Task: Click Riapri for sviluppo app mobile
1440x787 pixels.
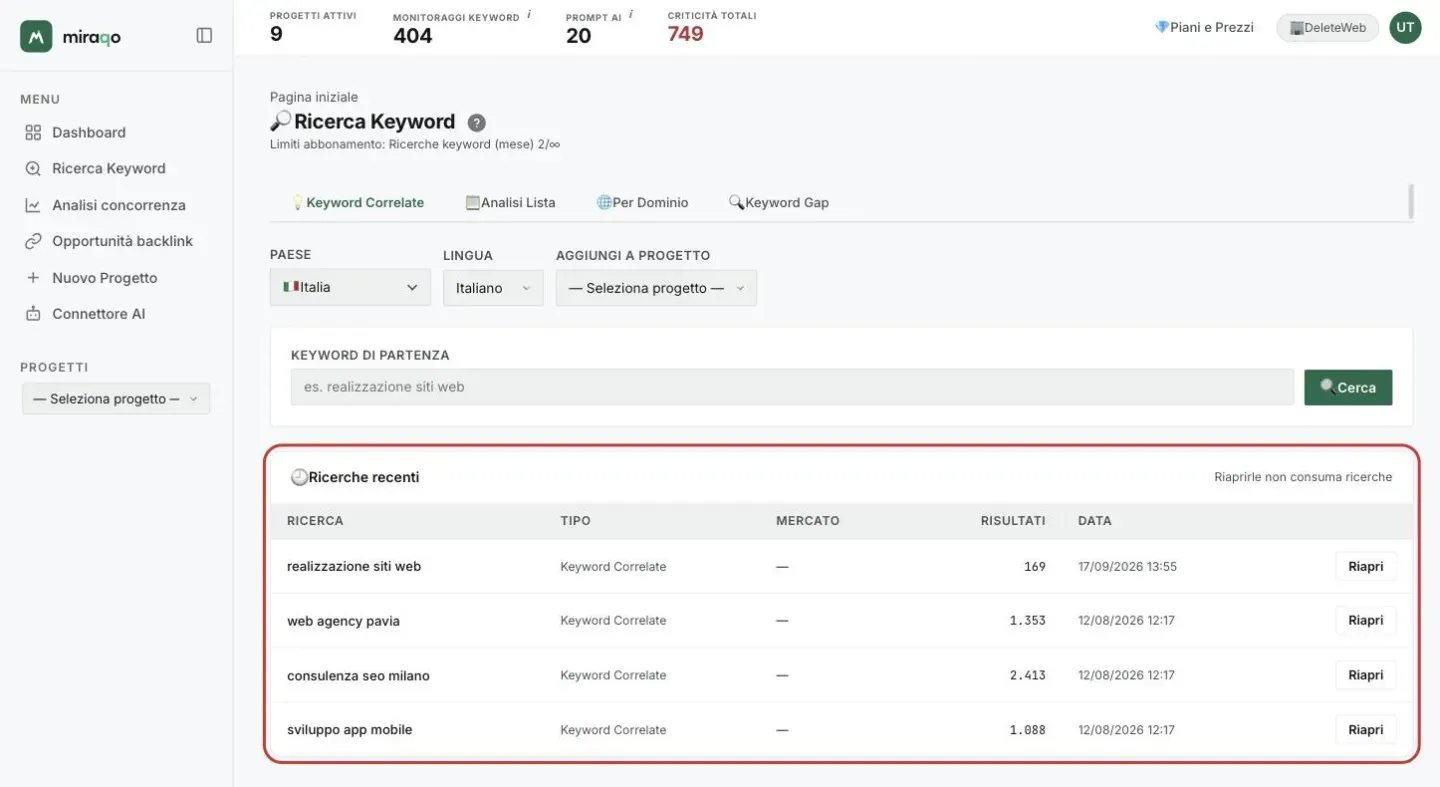Action: (x=1365, y=730)
